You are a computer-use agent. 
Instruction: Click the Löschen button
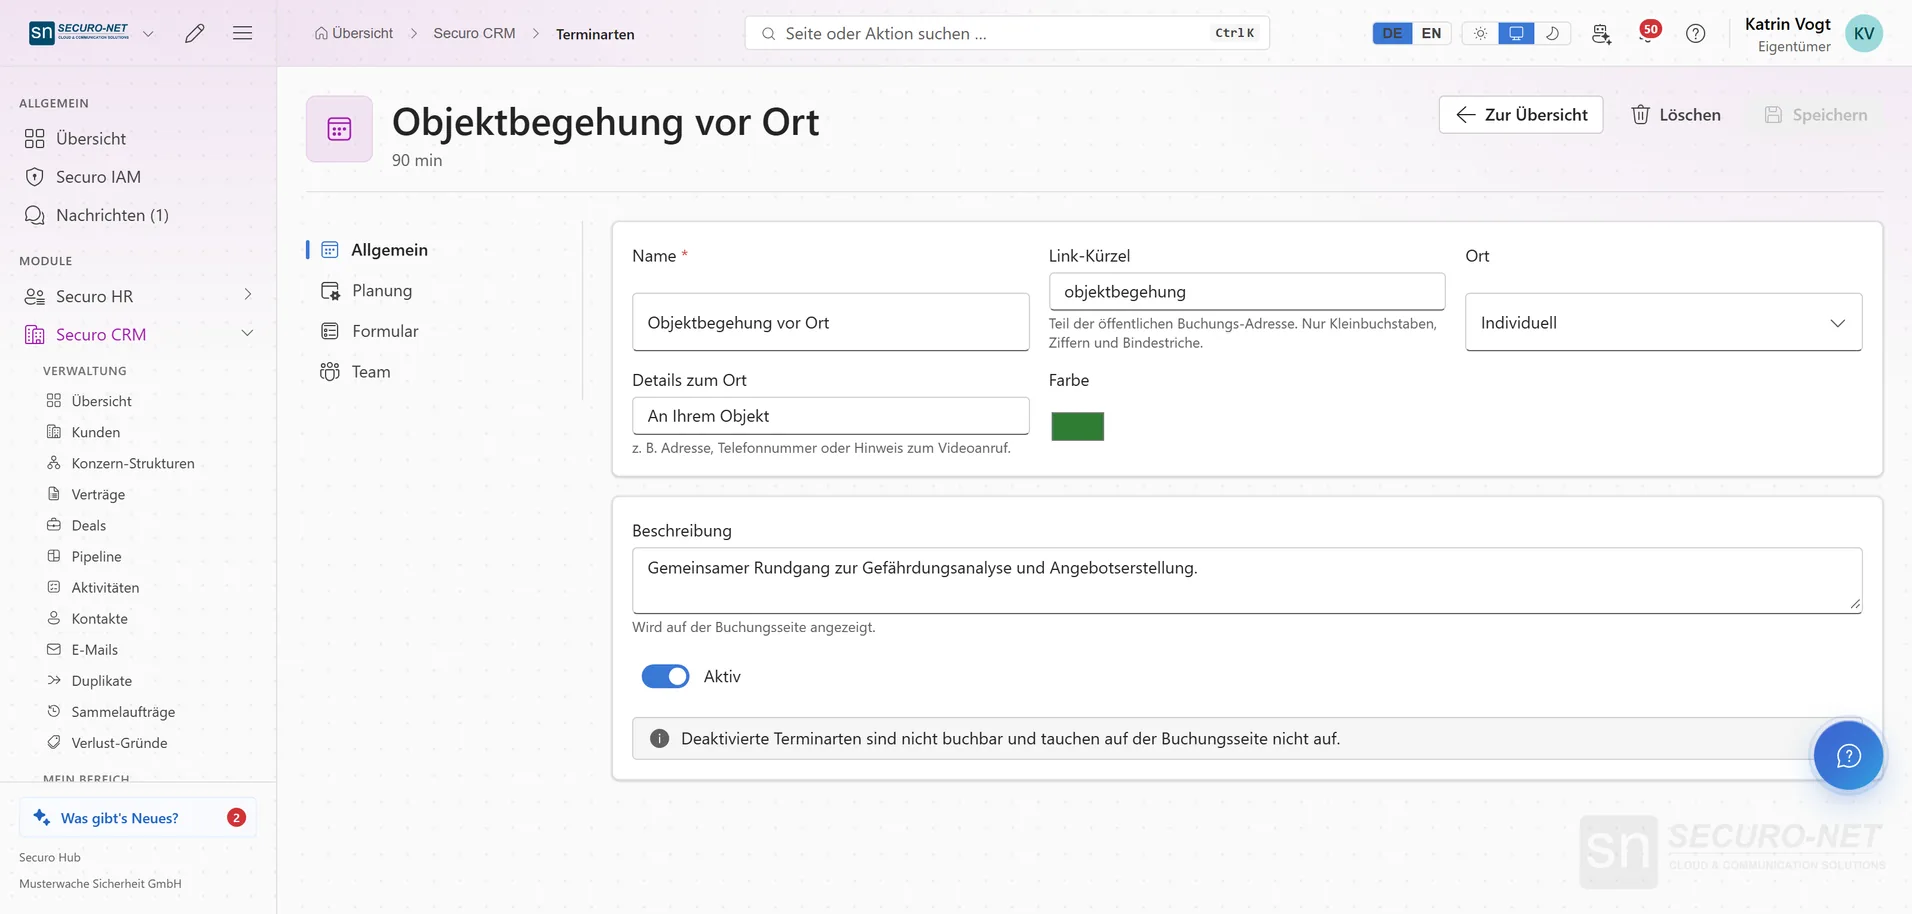coord(1676,115)
